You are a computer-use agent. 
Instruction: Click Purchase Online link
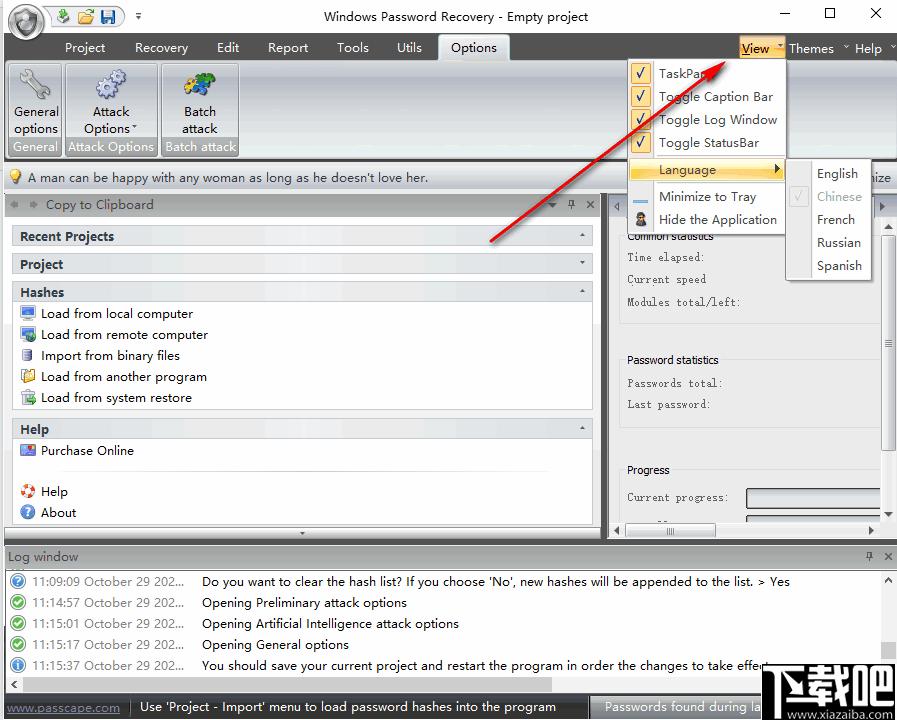click(87, 451)
